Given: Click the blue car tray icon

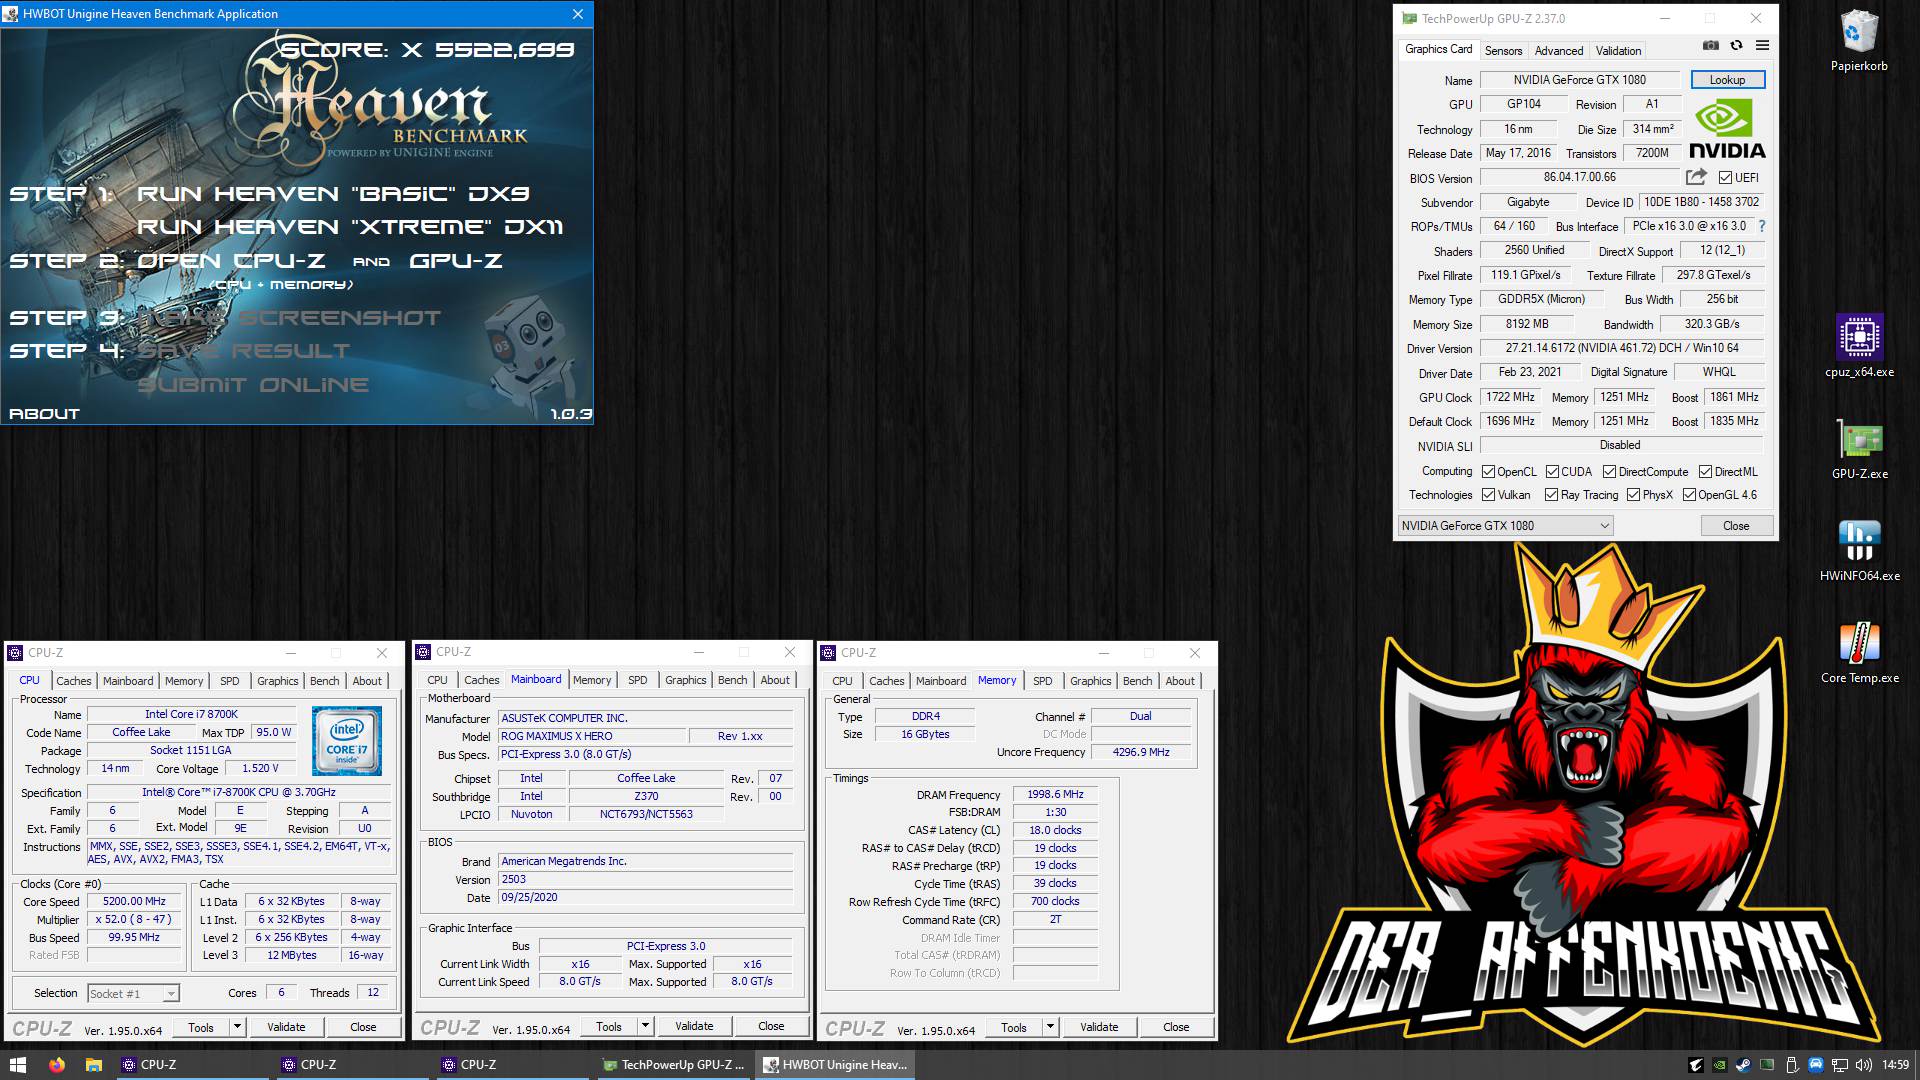Looking at the screenshot, I should tap(1815, 1065).
